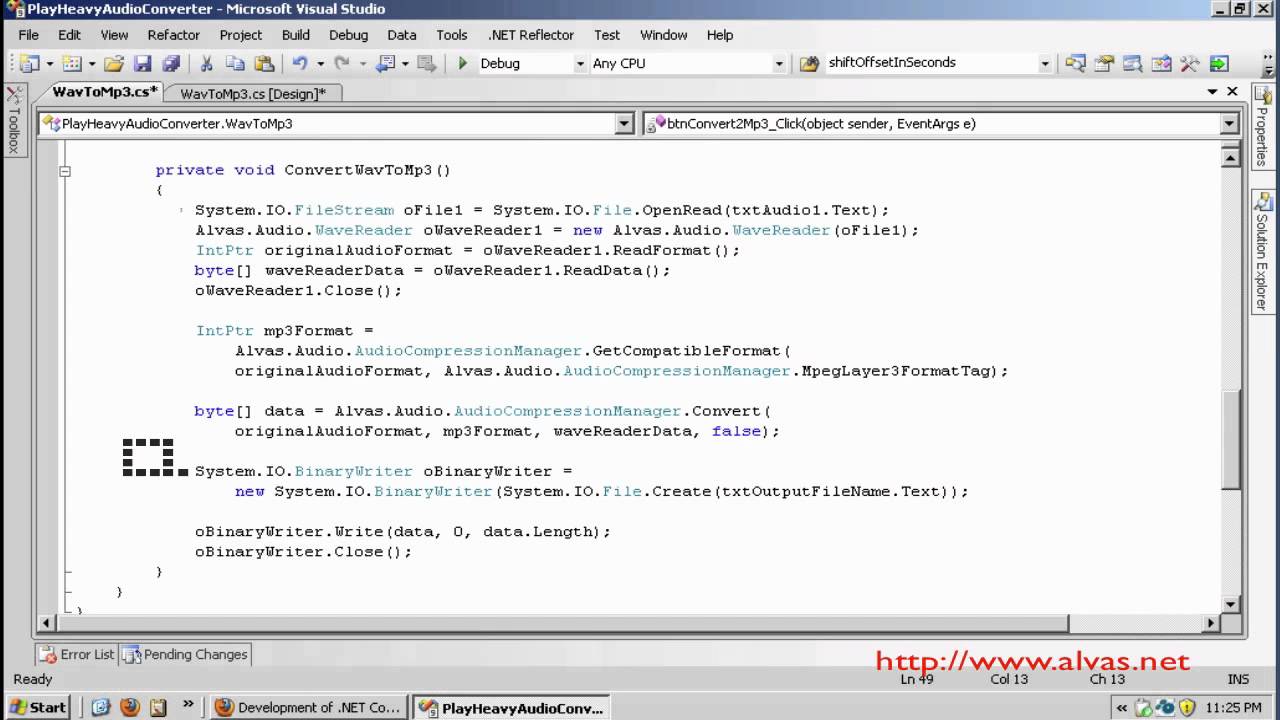This screenshot has width=1280, height=720.
Task: Open the Edit menu
Action: click(69, 35)
